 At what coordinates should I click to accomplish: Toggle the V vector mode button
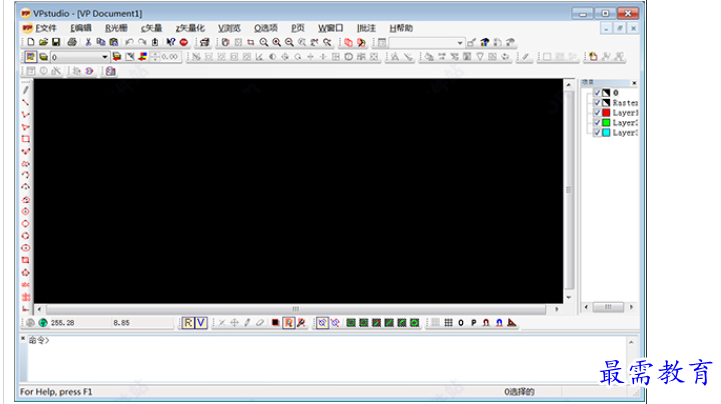tap(201, 323)
